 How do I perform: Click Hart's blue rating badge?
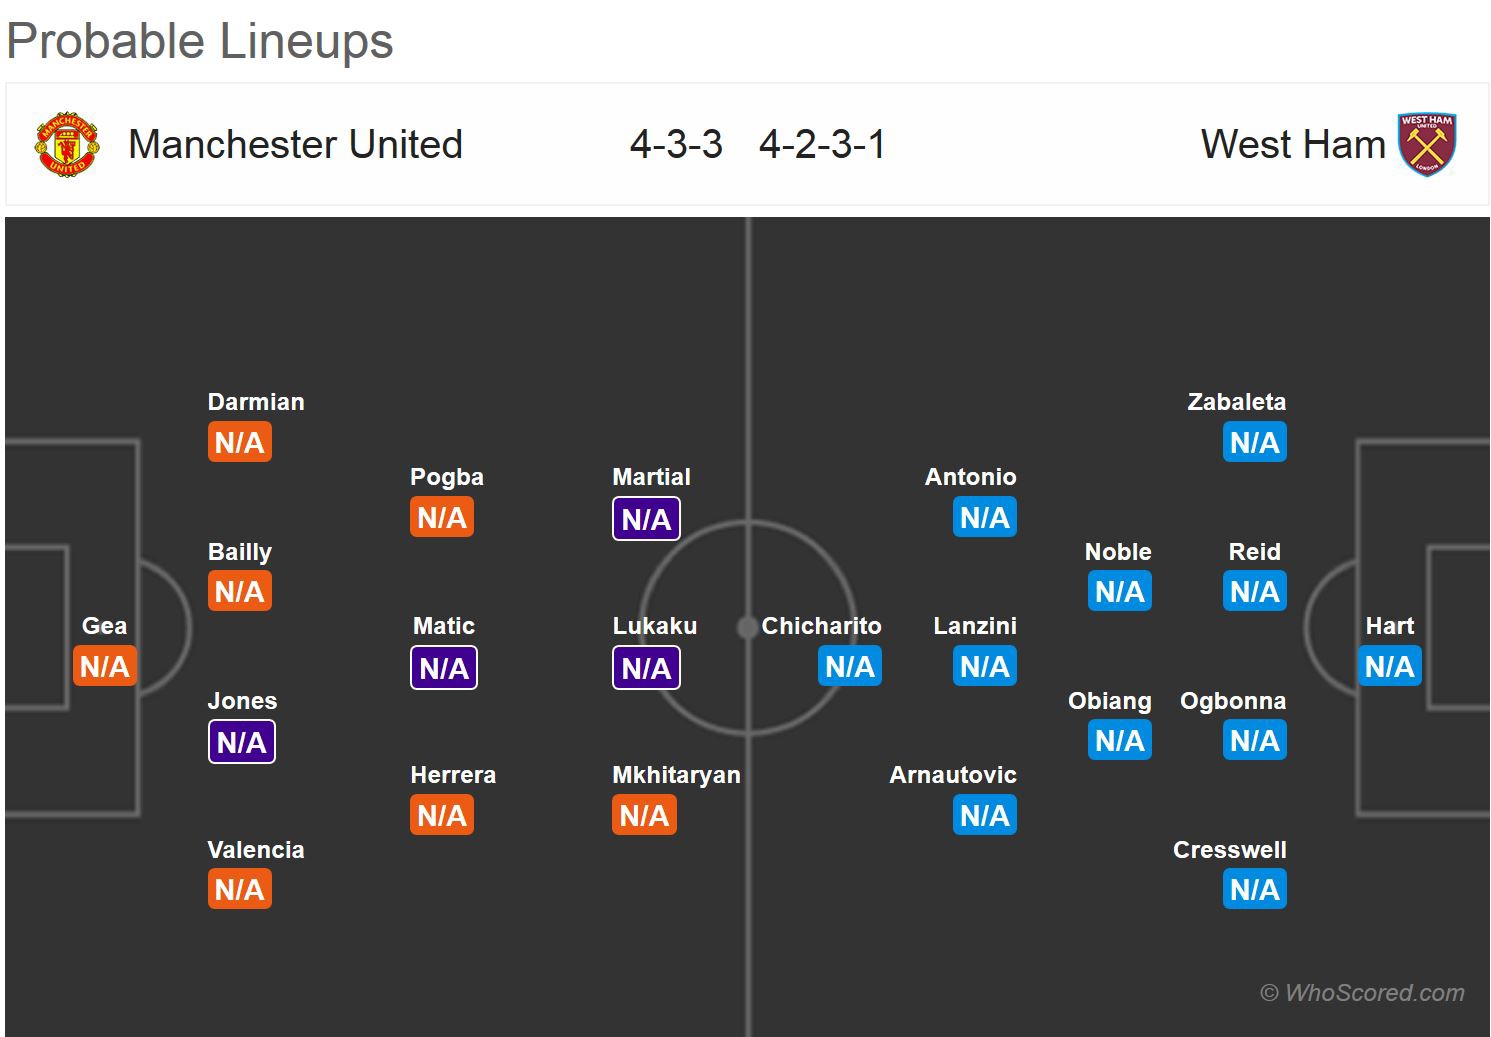[x=1389, y=666]
